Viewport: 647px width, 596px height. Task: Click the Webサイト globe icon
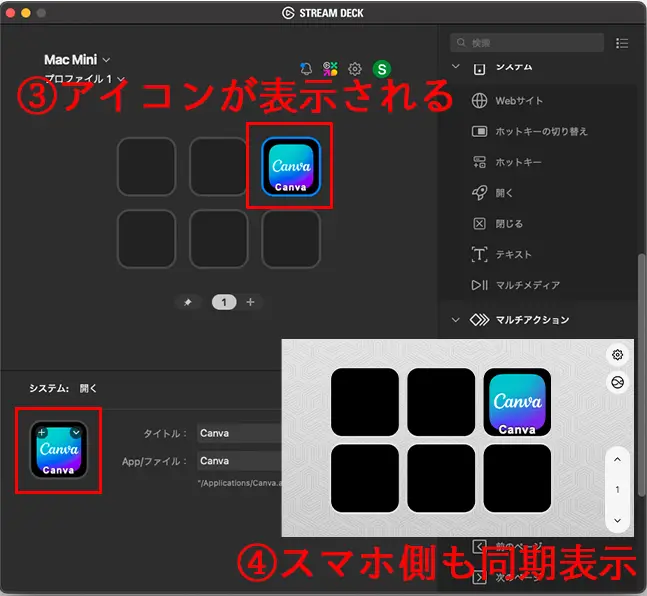[479, 101]
